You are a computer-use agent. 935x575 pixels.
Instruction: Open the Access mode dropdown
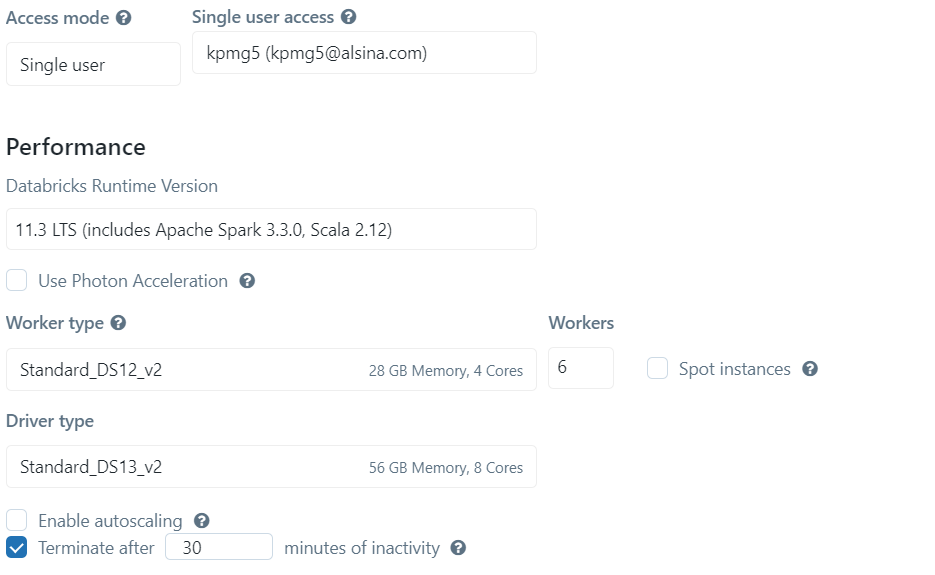tap(93, 65)
